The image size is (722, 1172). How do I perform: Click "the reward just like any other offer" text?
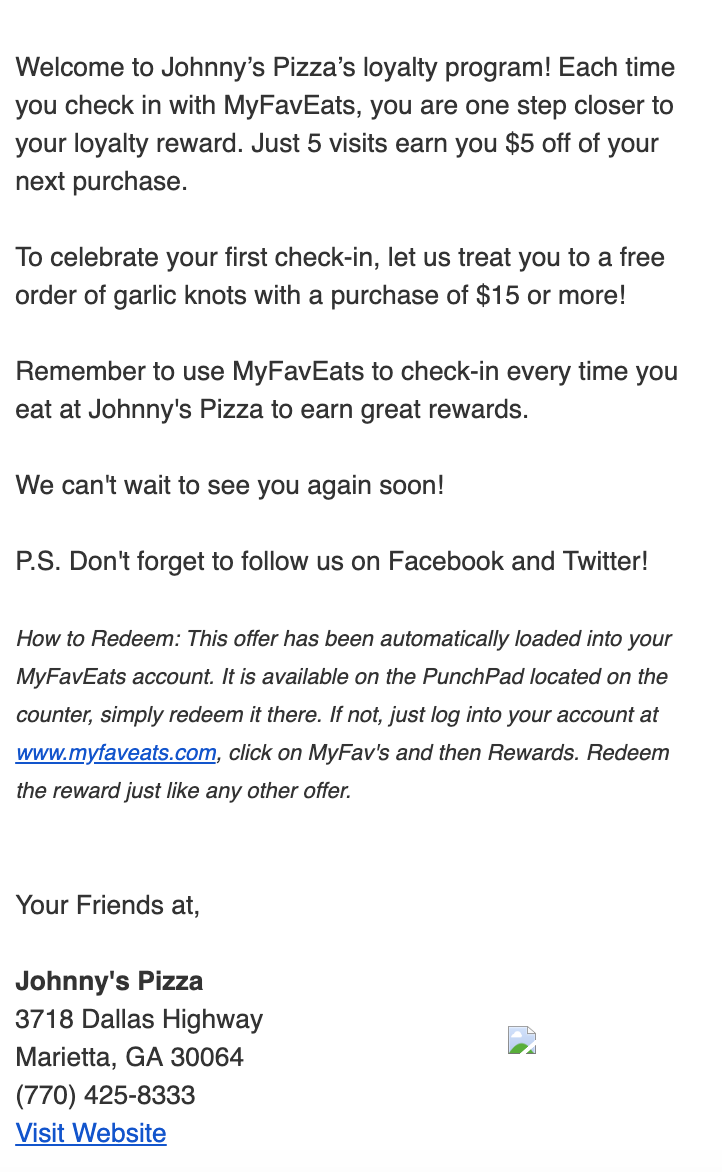point(183,791)
